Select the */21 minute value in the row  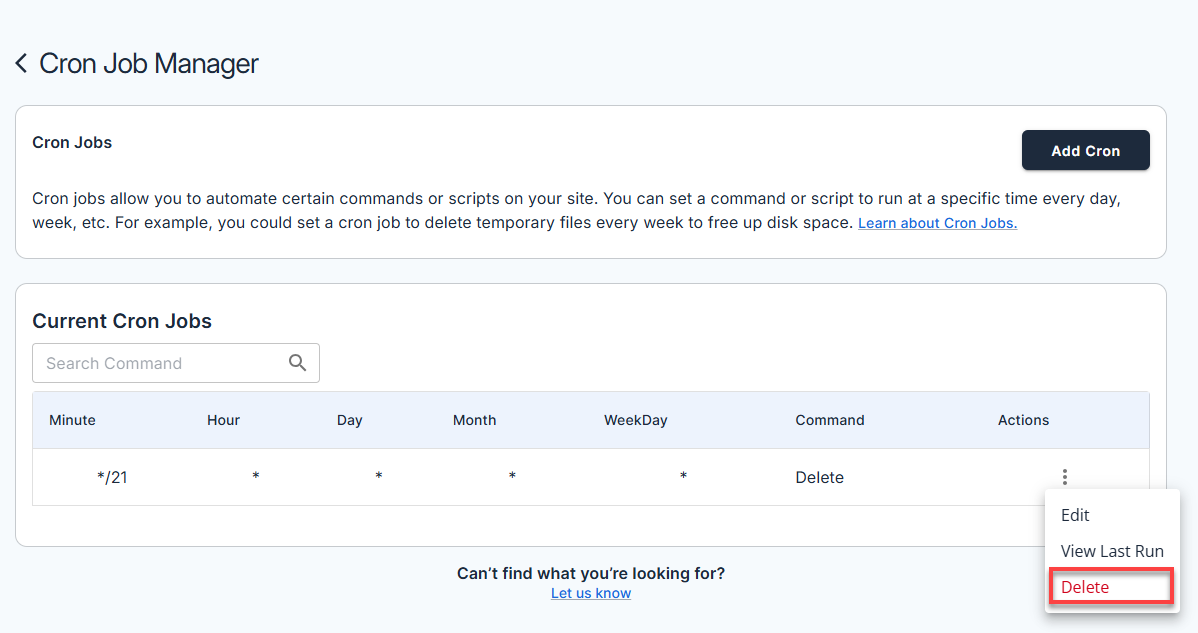click(x=112, y=477)
